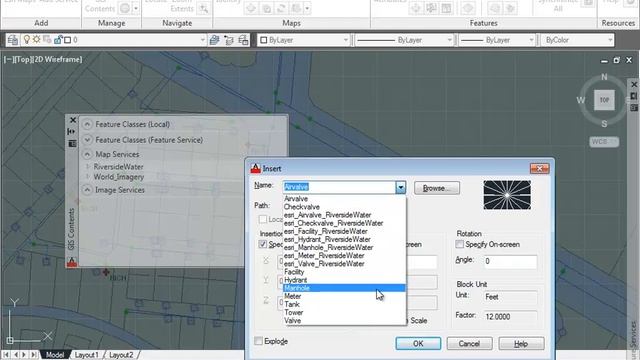Toggle the layer lightbulb on/off icon

tap(27, 40)
